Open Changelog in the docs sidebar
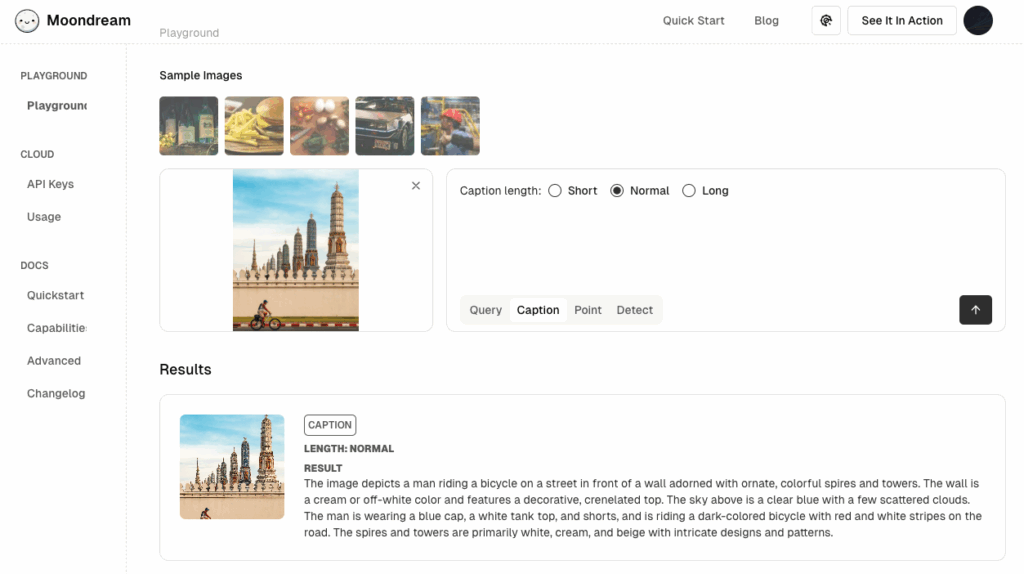Image resolution: width=1024 pixels, height=574 pixels. (56, 394)
